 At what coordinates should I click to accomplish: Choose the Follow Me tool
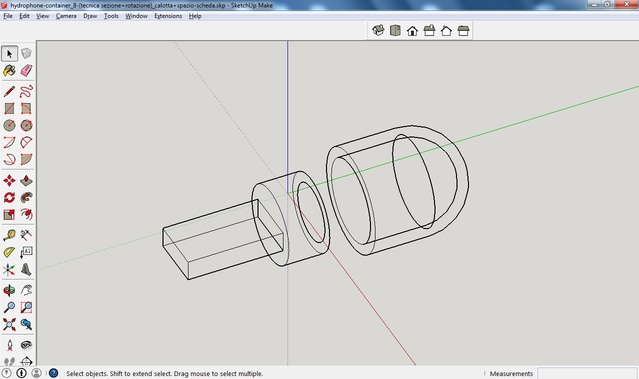(x=26, y=197)
